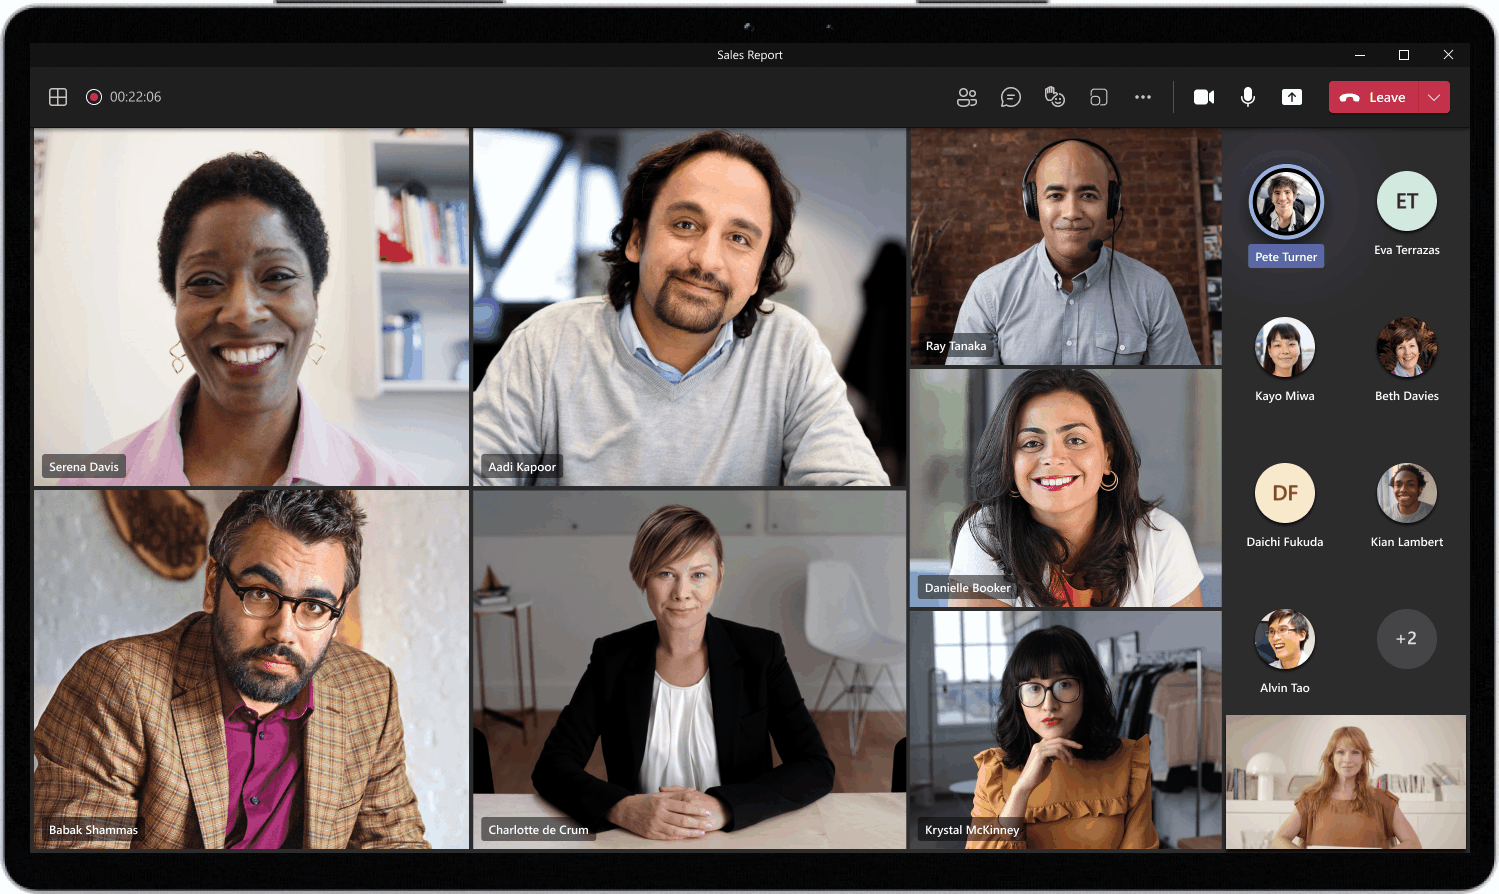Click Kayo Miwa's avatar in the sidebar

click(1285, 347)
